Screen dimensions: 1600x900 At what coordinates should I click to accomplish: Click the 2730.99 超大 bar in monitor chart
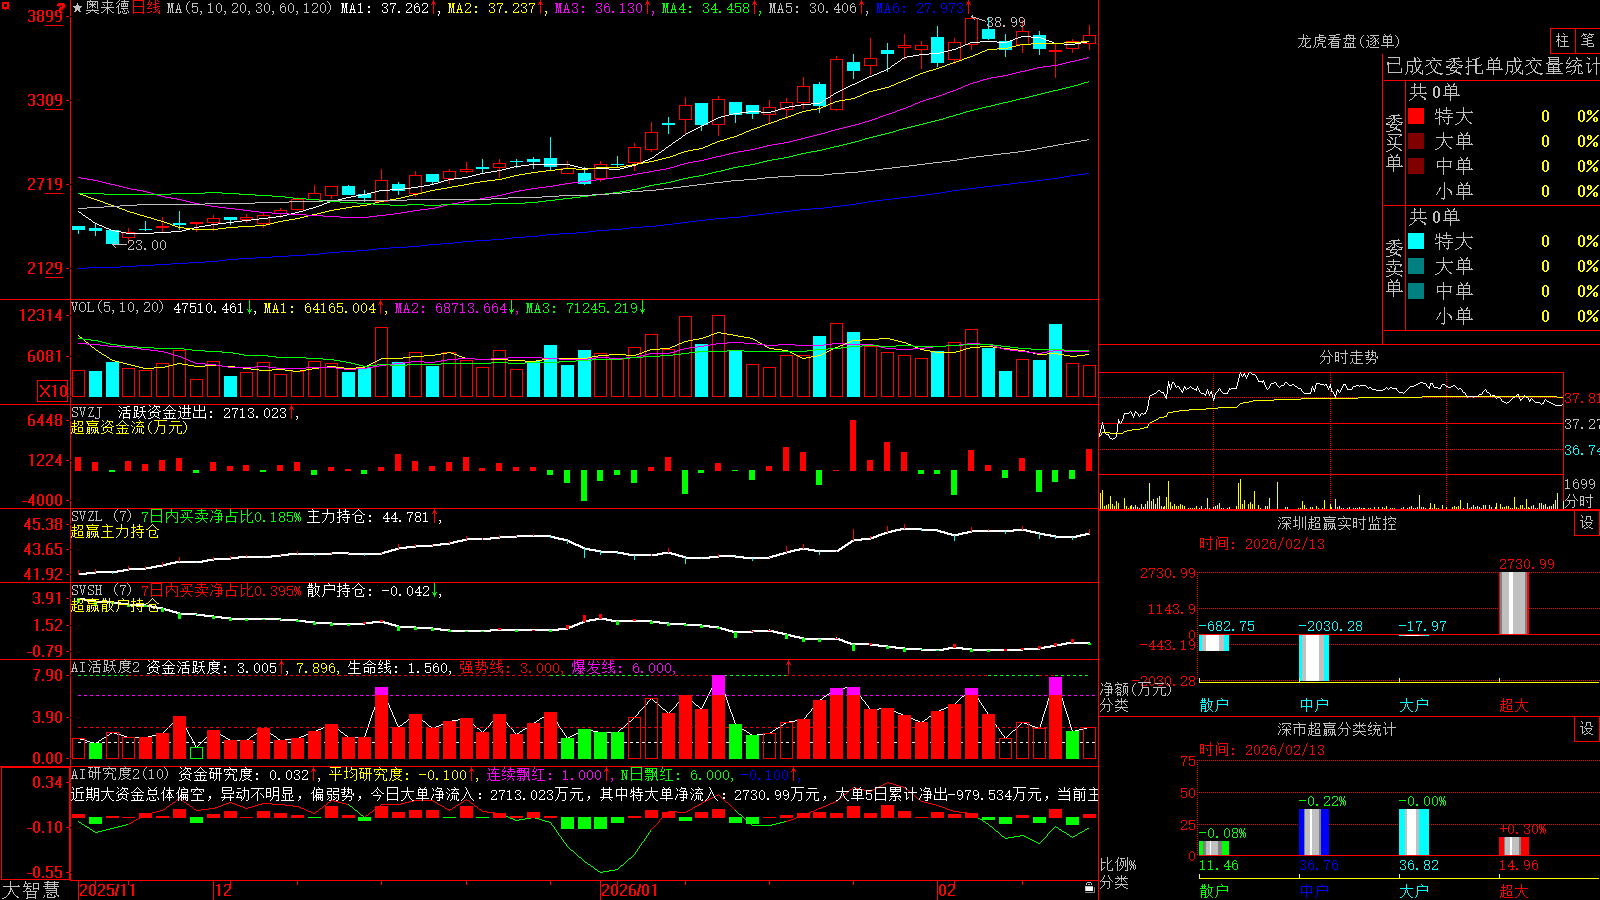(1514, 603)
